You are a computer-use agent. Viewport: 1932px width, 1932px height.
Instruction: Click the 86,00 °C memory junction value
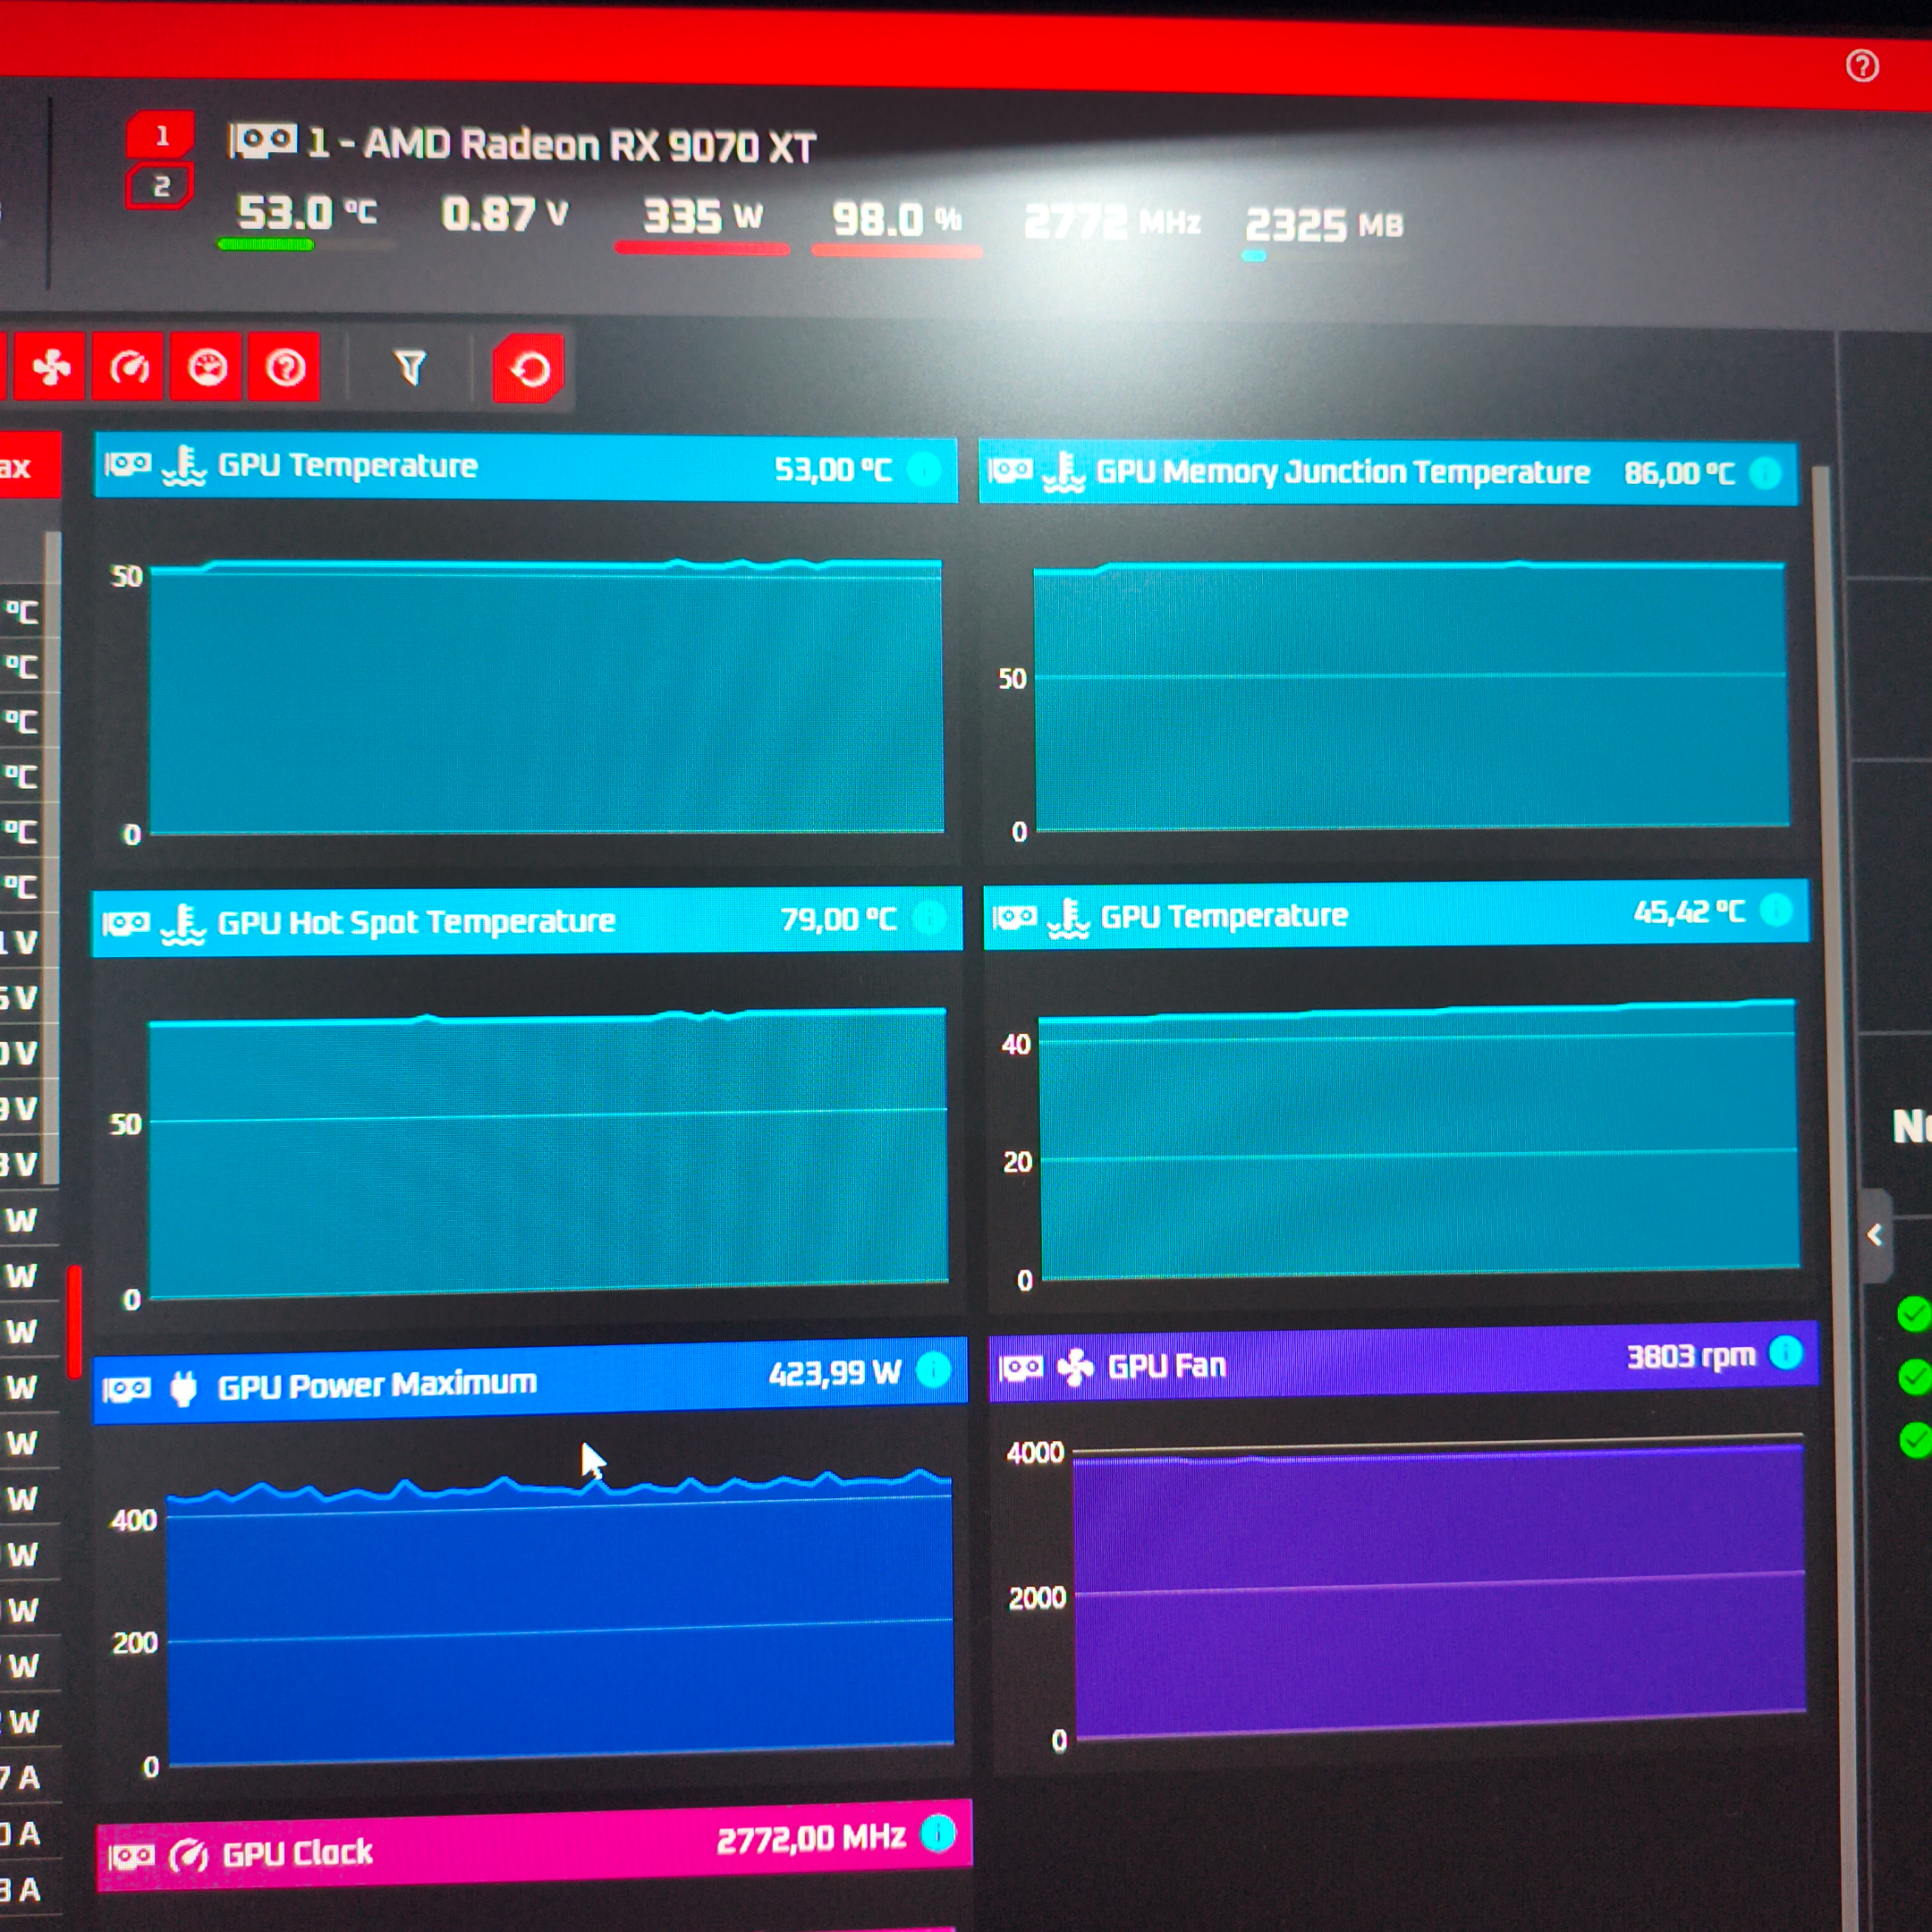coord(1679,473)
